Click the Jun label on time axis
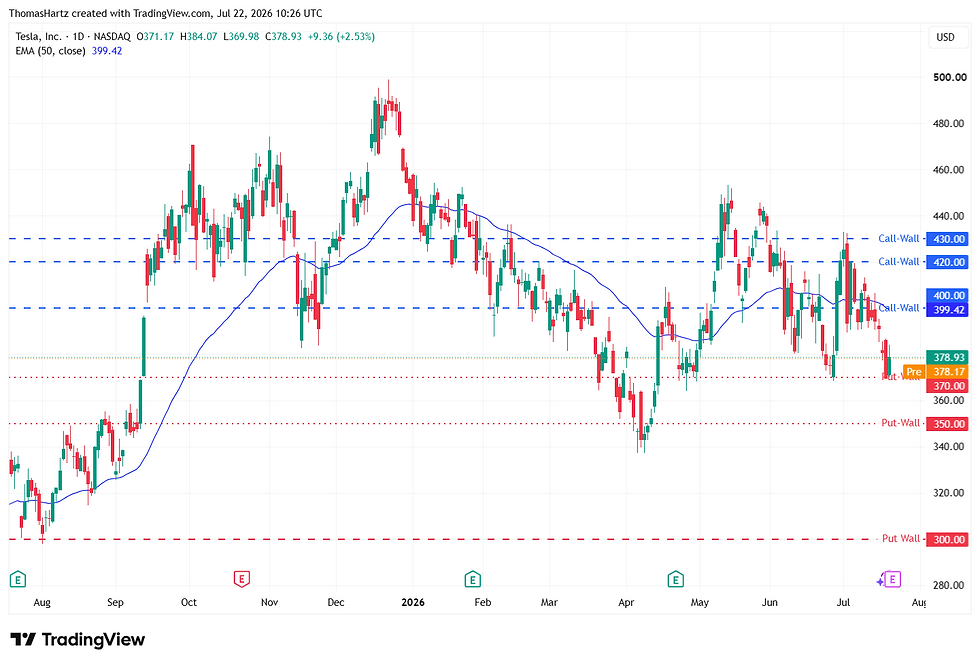 tap(769, 602)
